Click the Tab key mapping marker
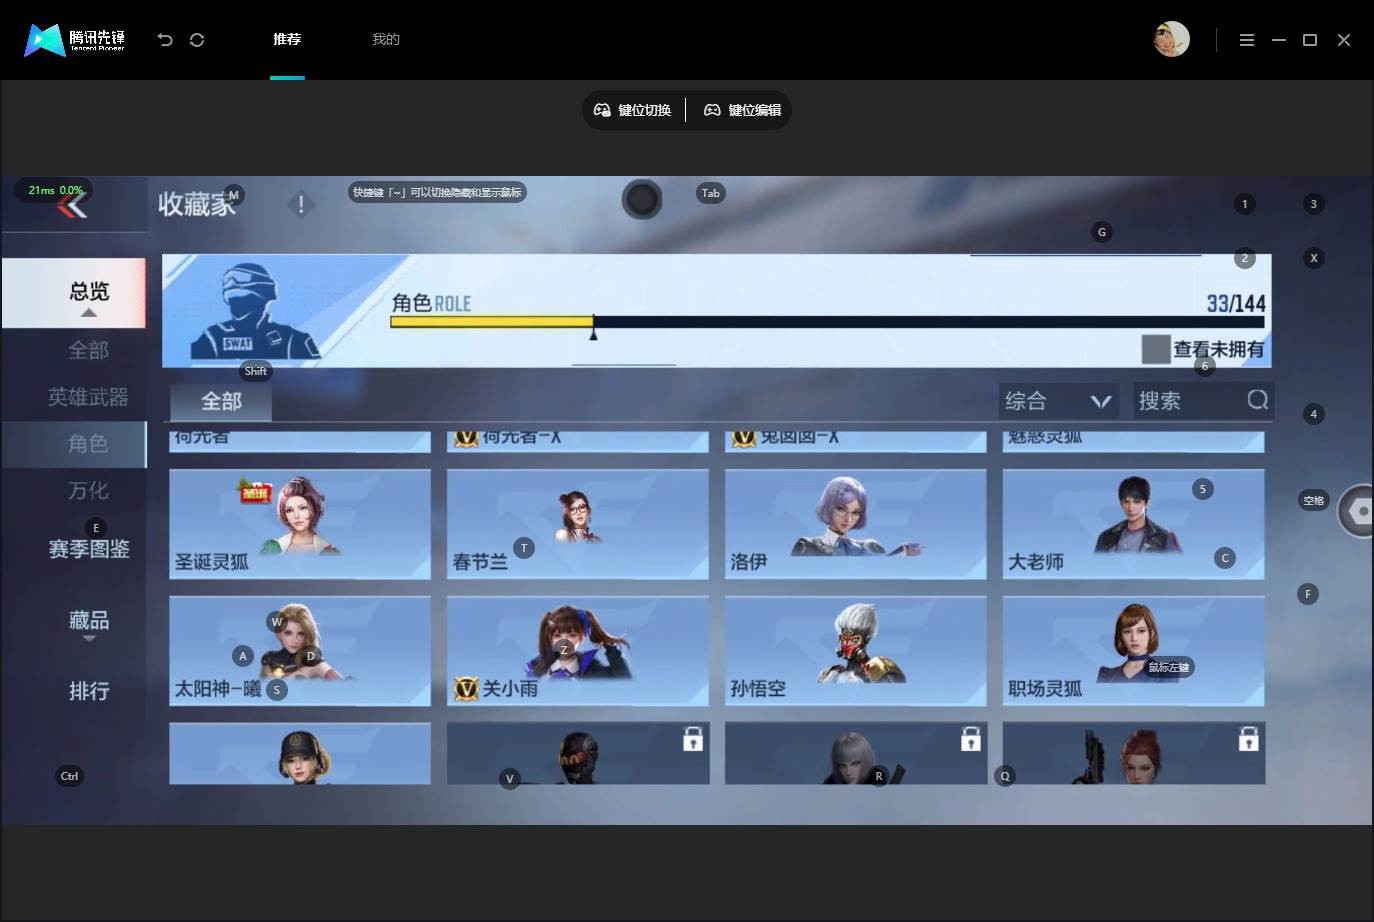Image resolution: width=1374 pixels, height=922 pixels. [x=710, y=193]
